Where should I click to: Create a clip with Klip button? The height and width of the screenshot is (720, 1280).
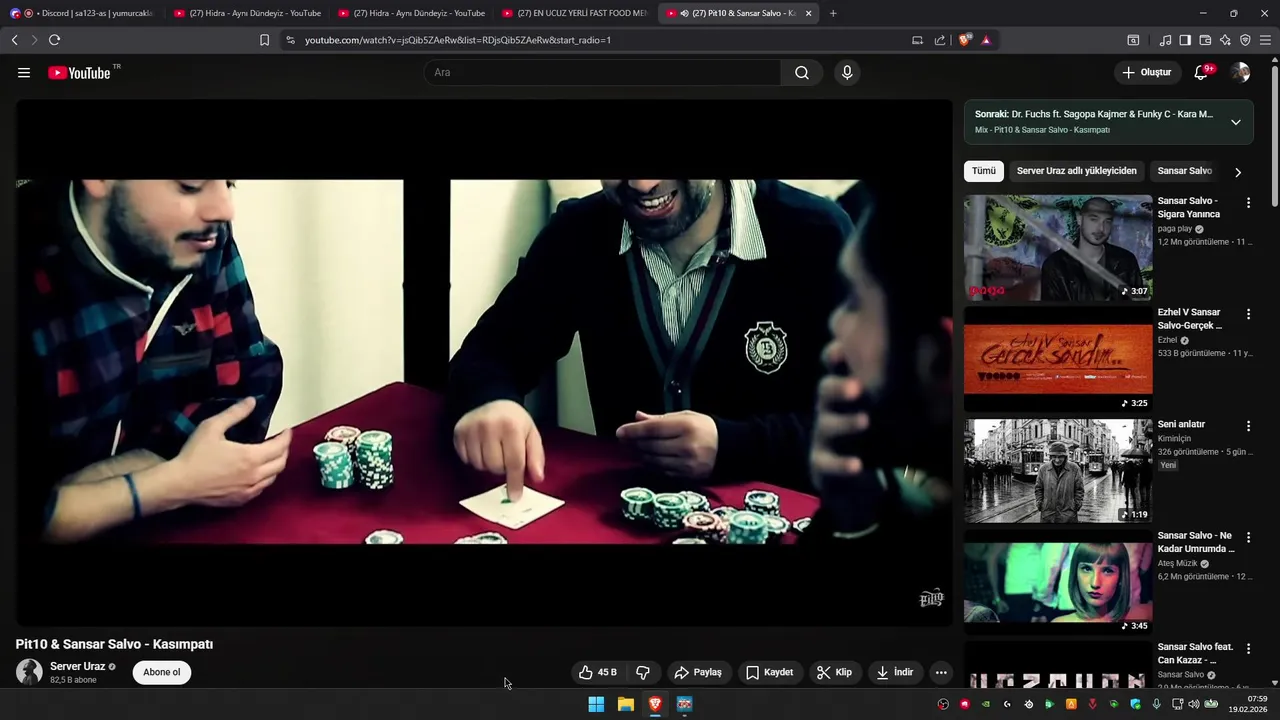point(834,672)
